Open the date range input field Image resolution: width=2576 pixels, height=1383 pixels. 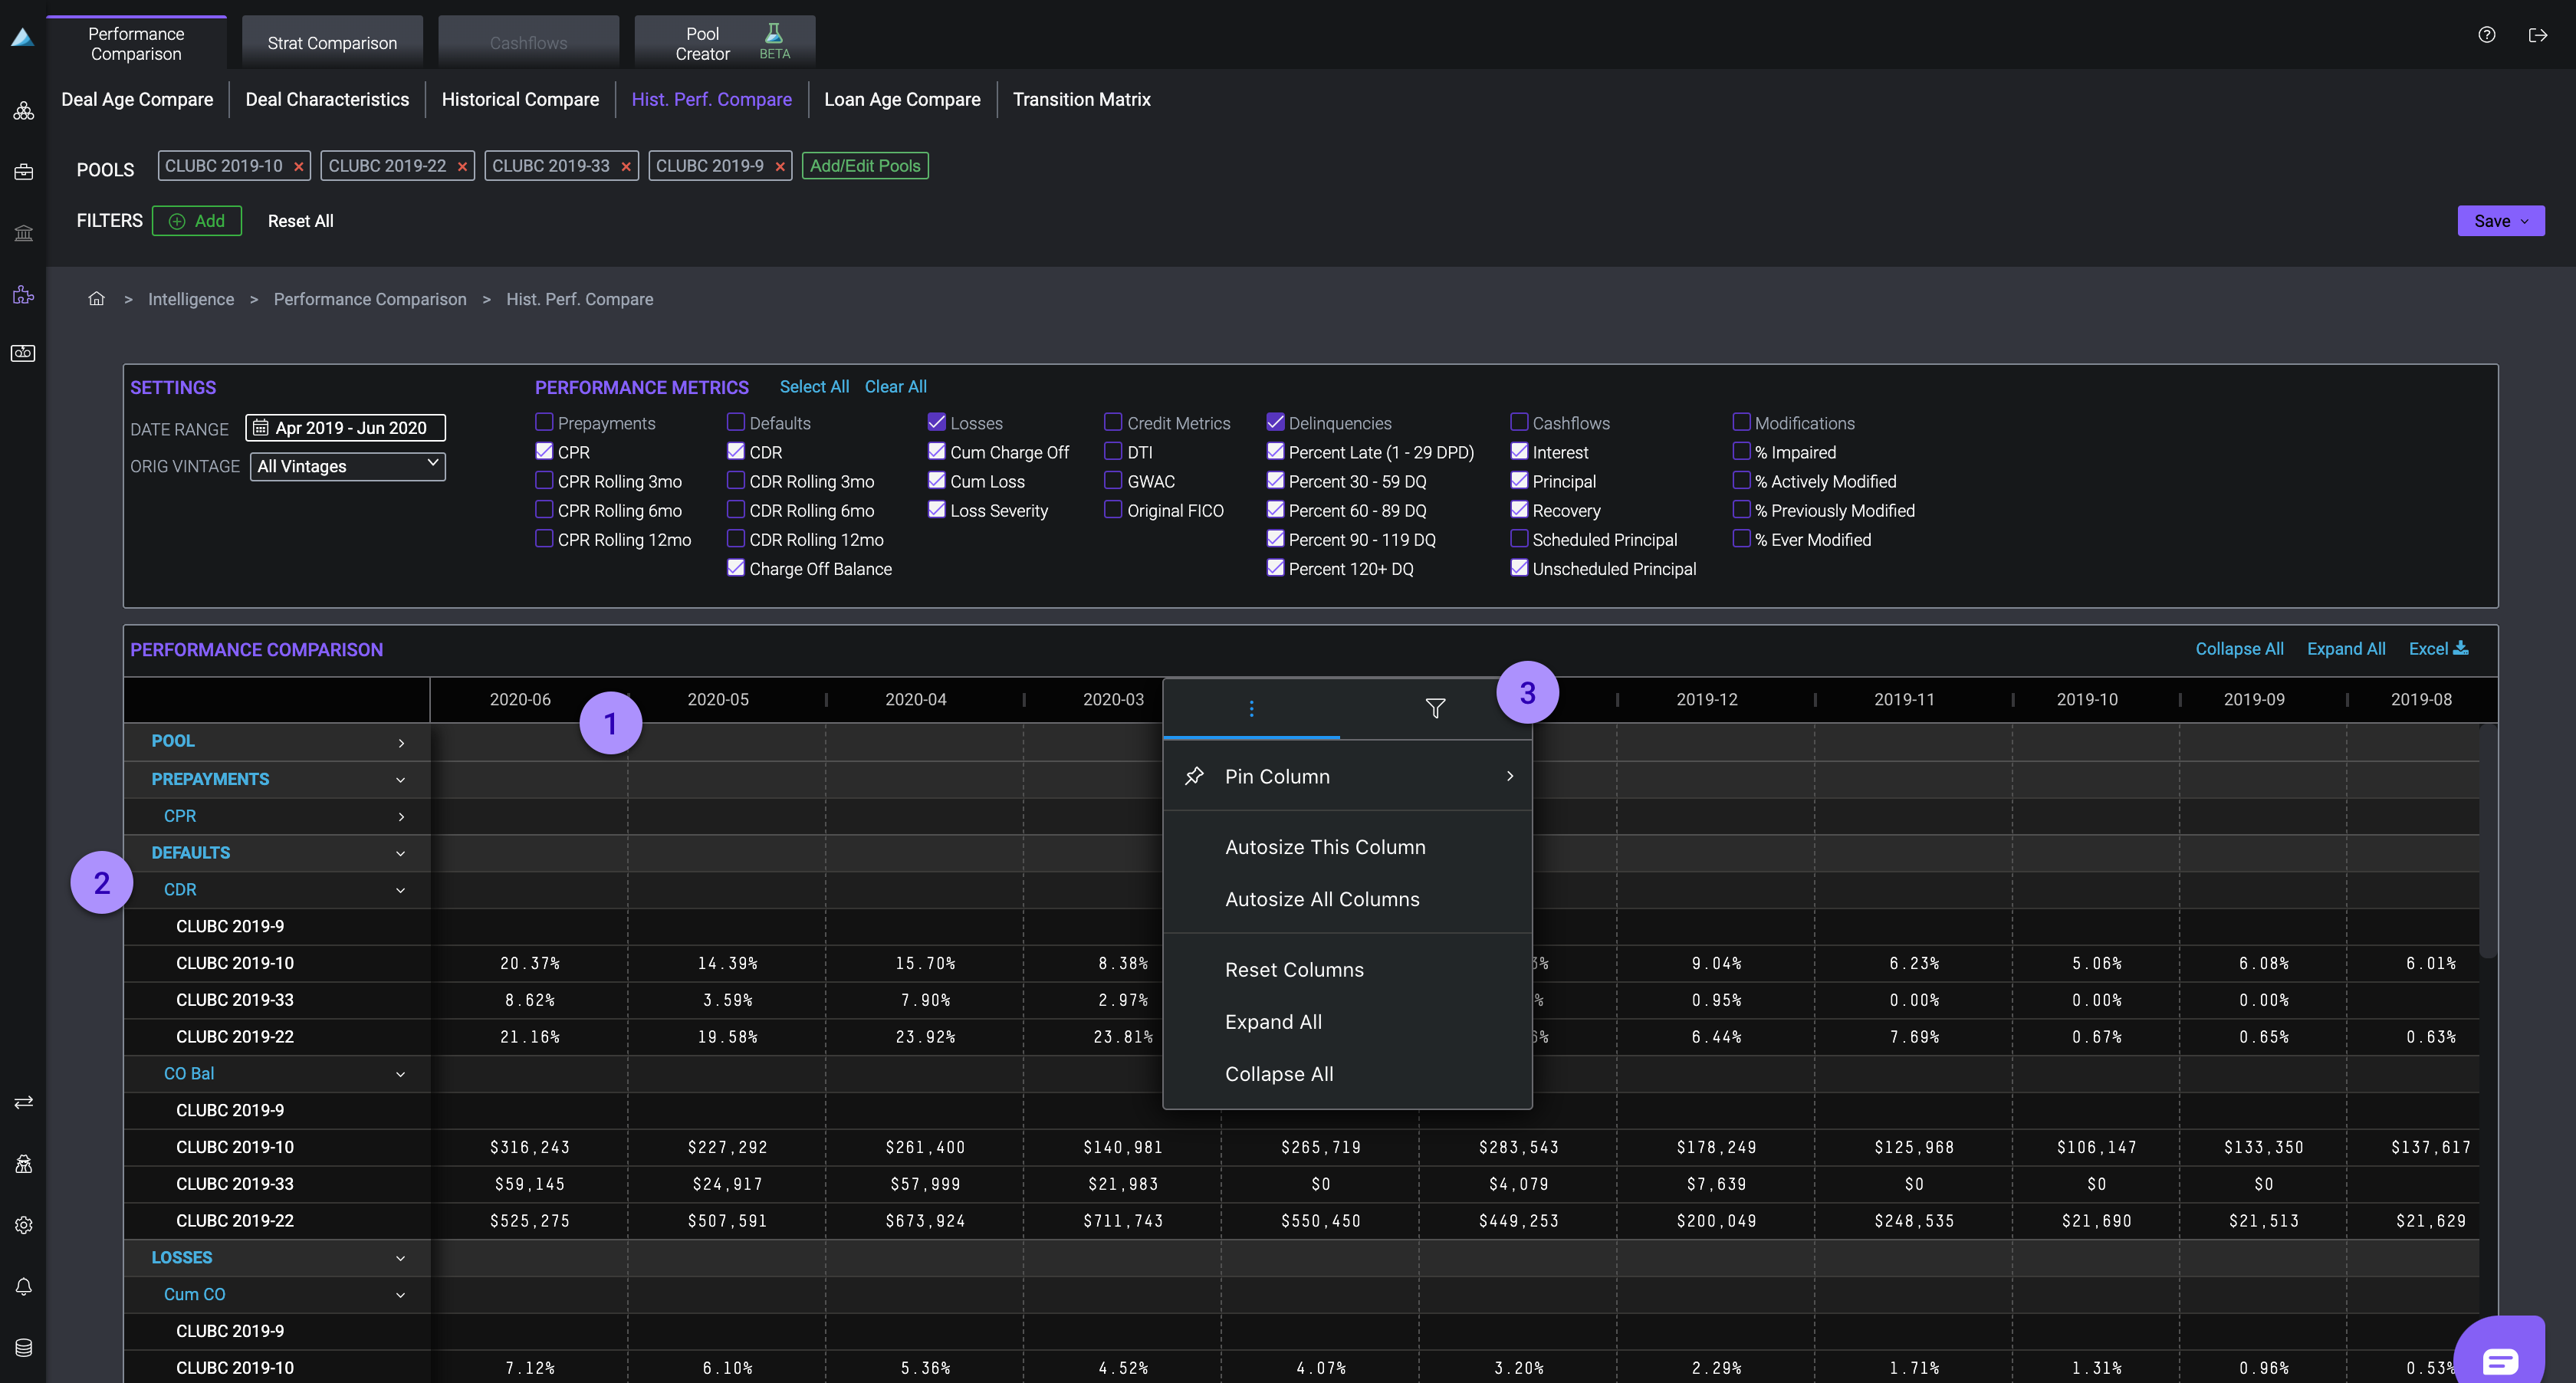[x=345, y=428]
